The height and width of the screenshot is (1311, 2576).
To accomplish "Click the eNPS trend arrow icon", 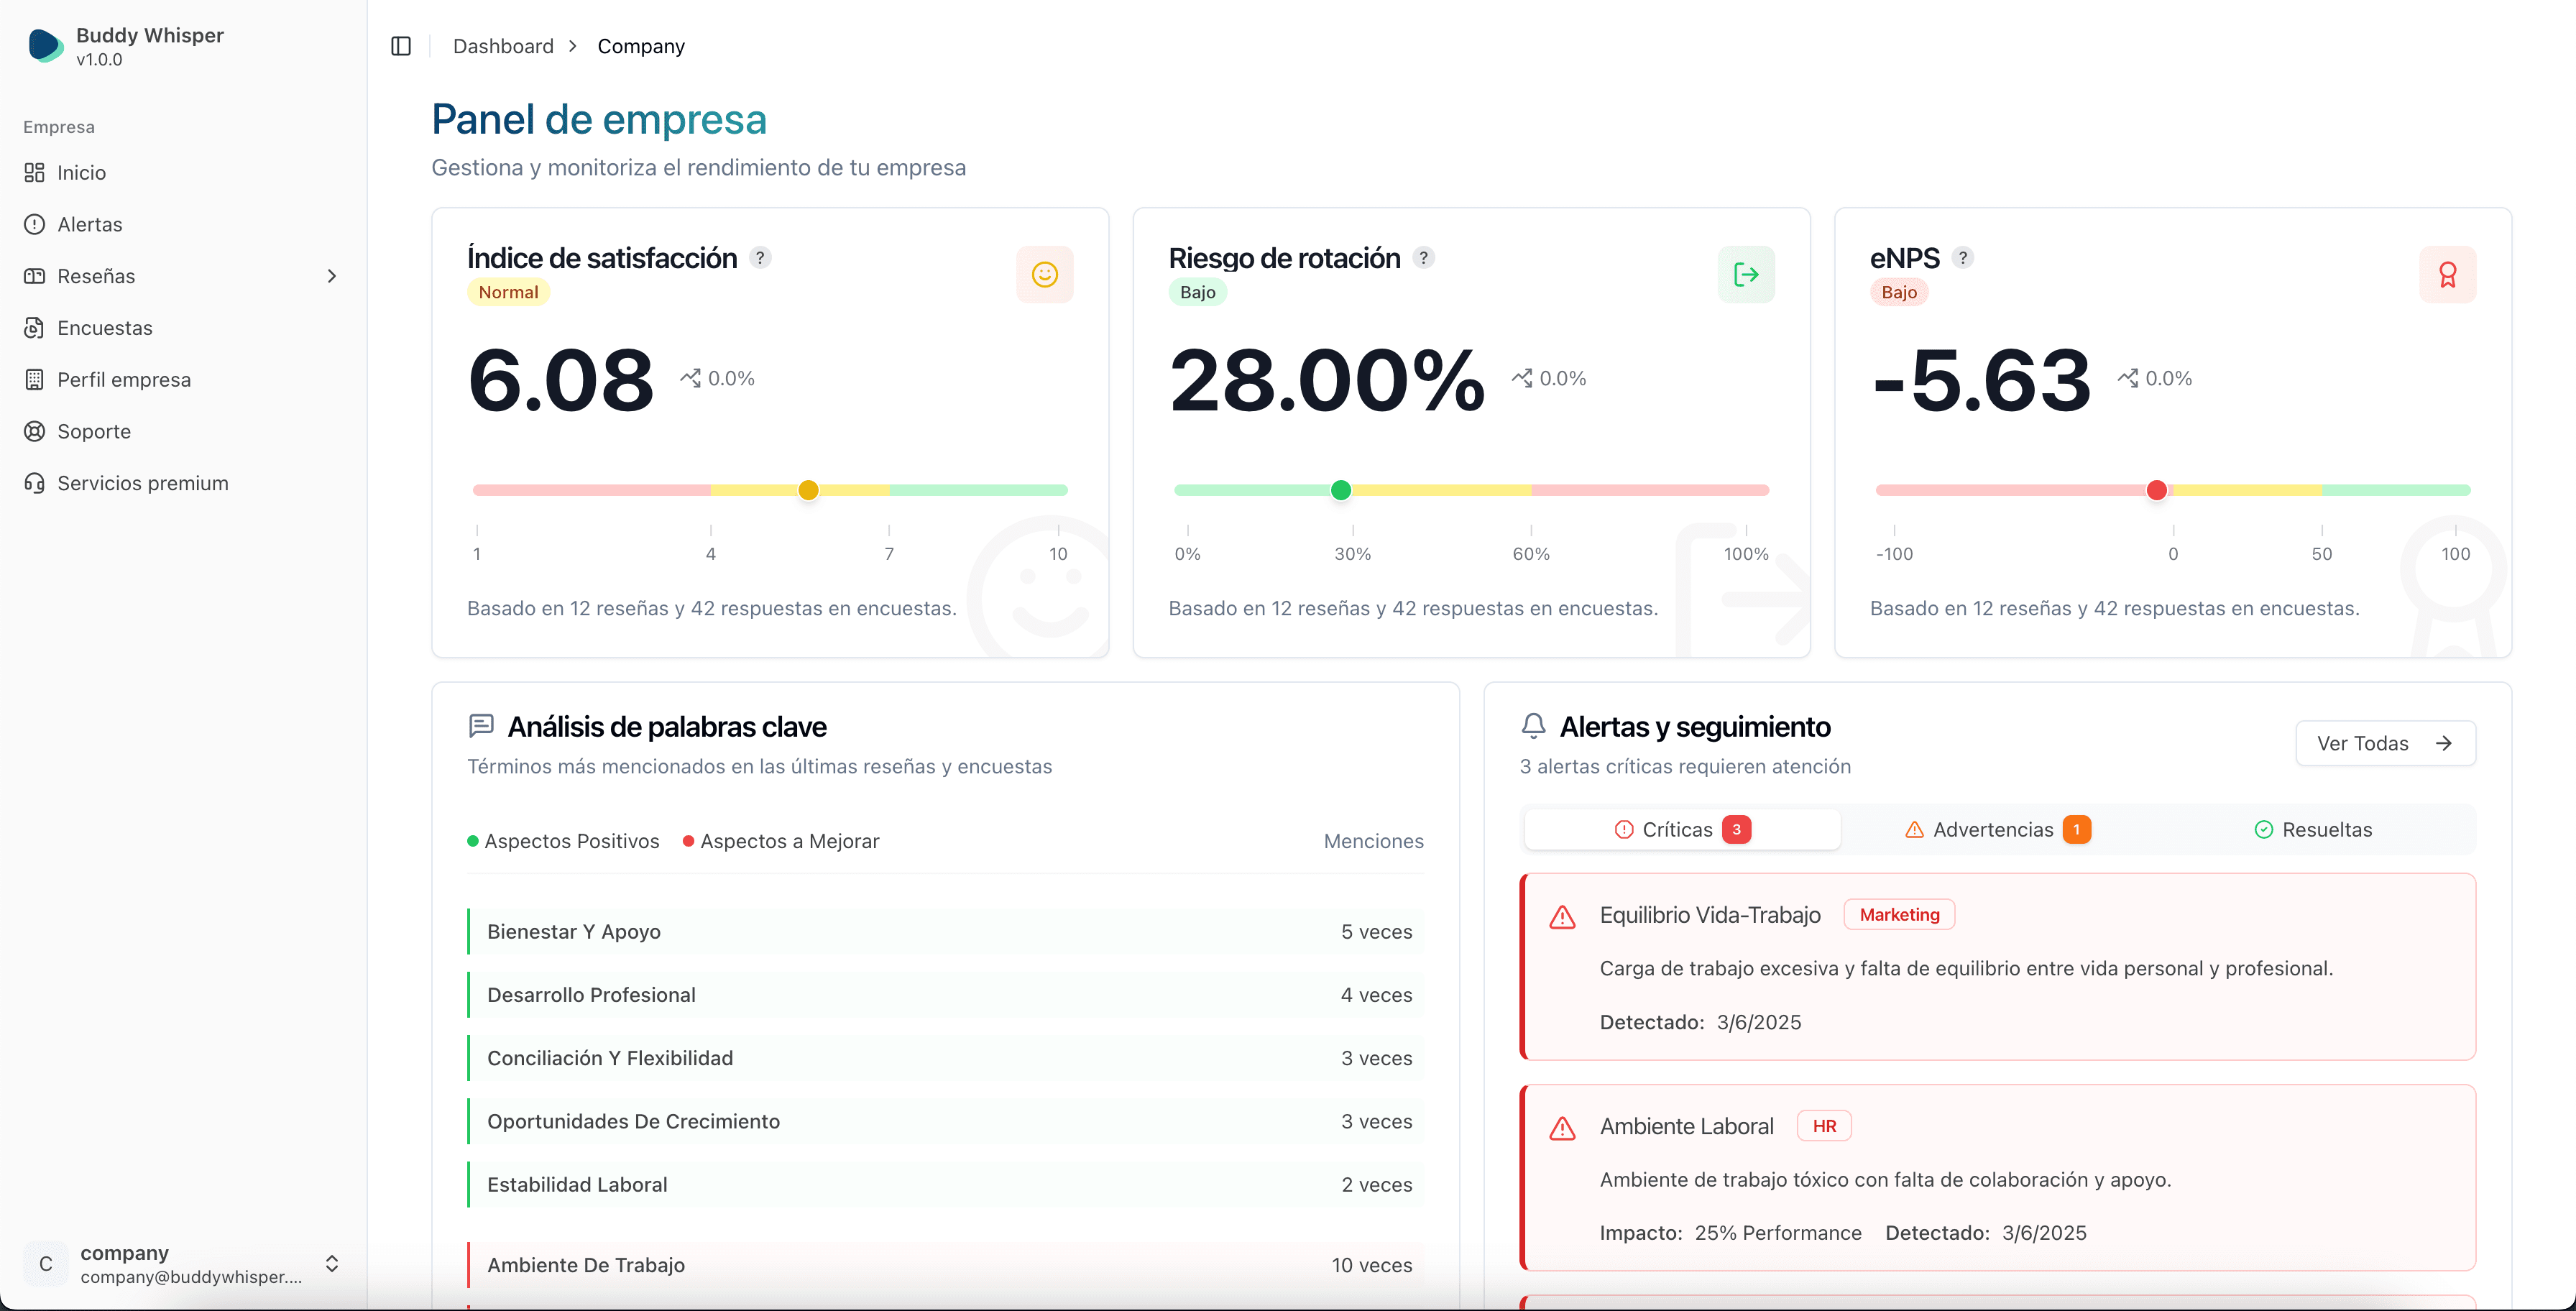I will 2128,378.
